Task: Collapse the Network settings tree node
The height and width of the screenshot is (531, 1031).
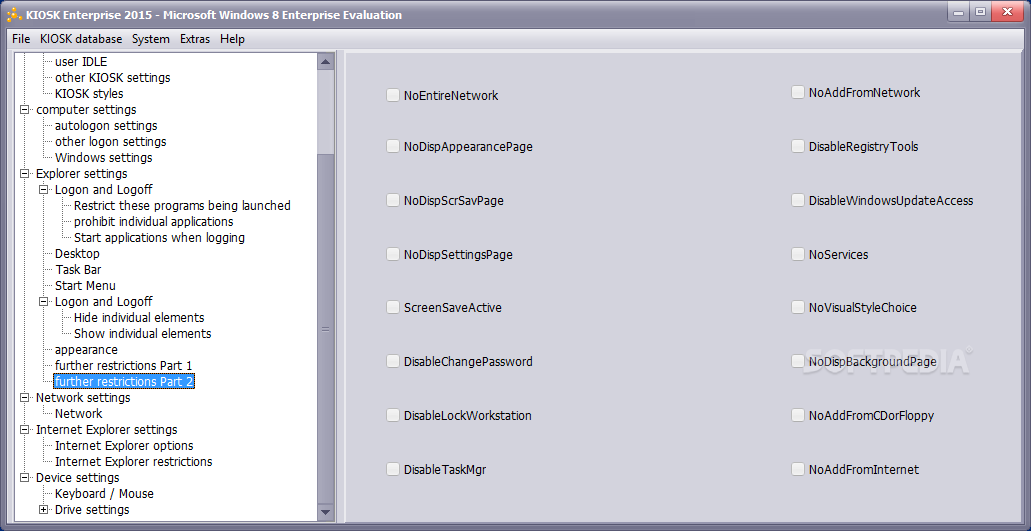Action: tap(25, 398)
